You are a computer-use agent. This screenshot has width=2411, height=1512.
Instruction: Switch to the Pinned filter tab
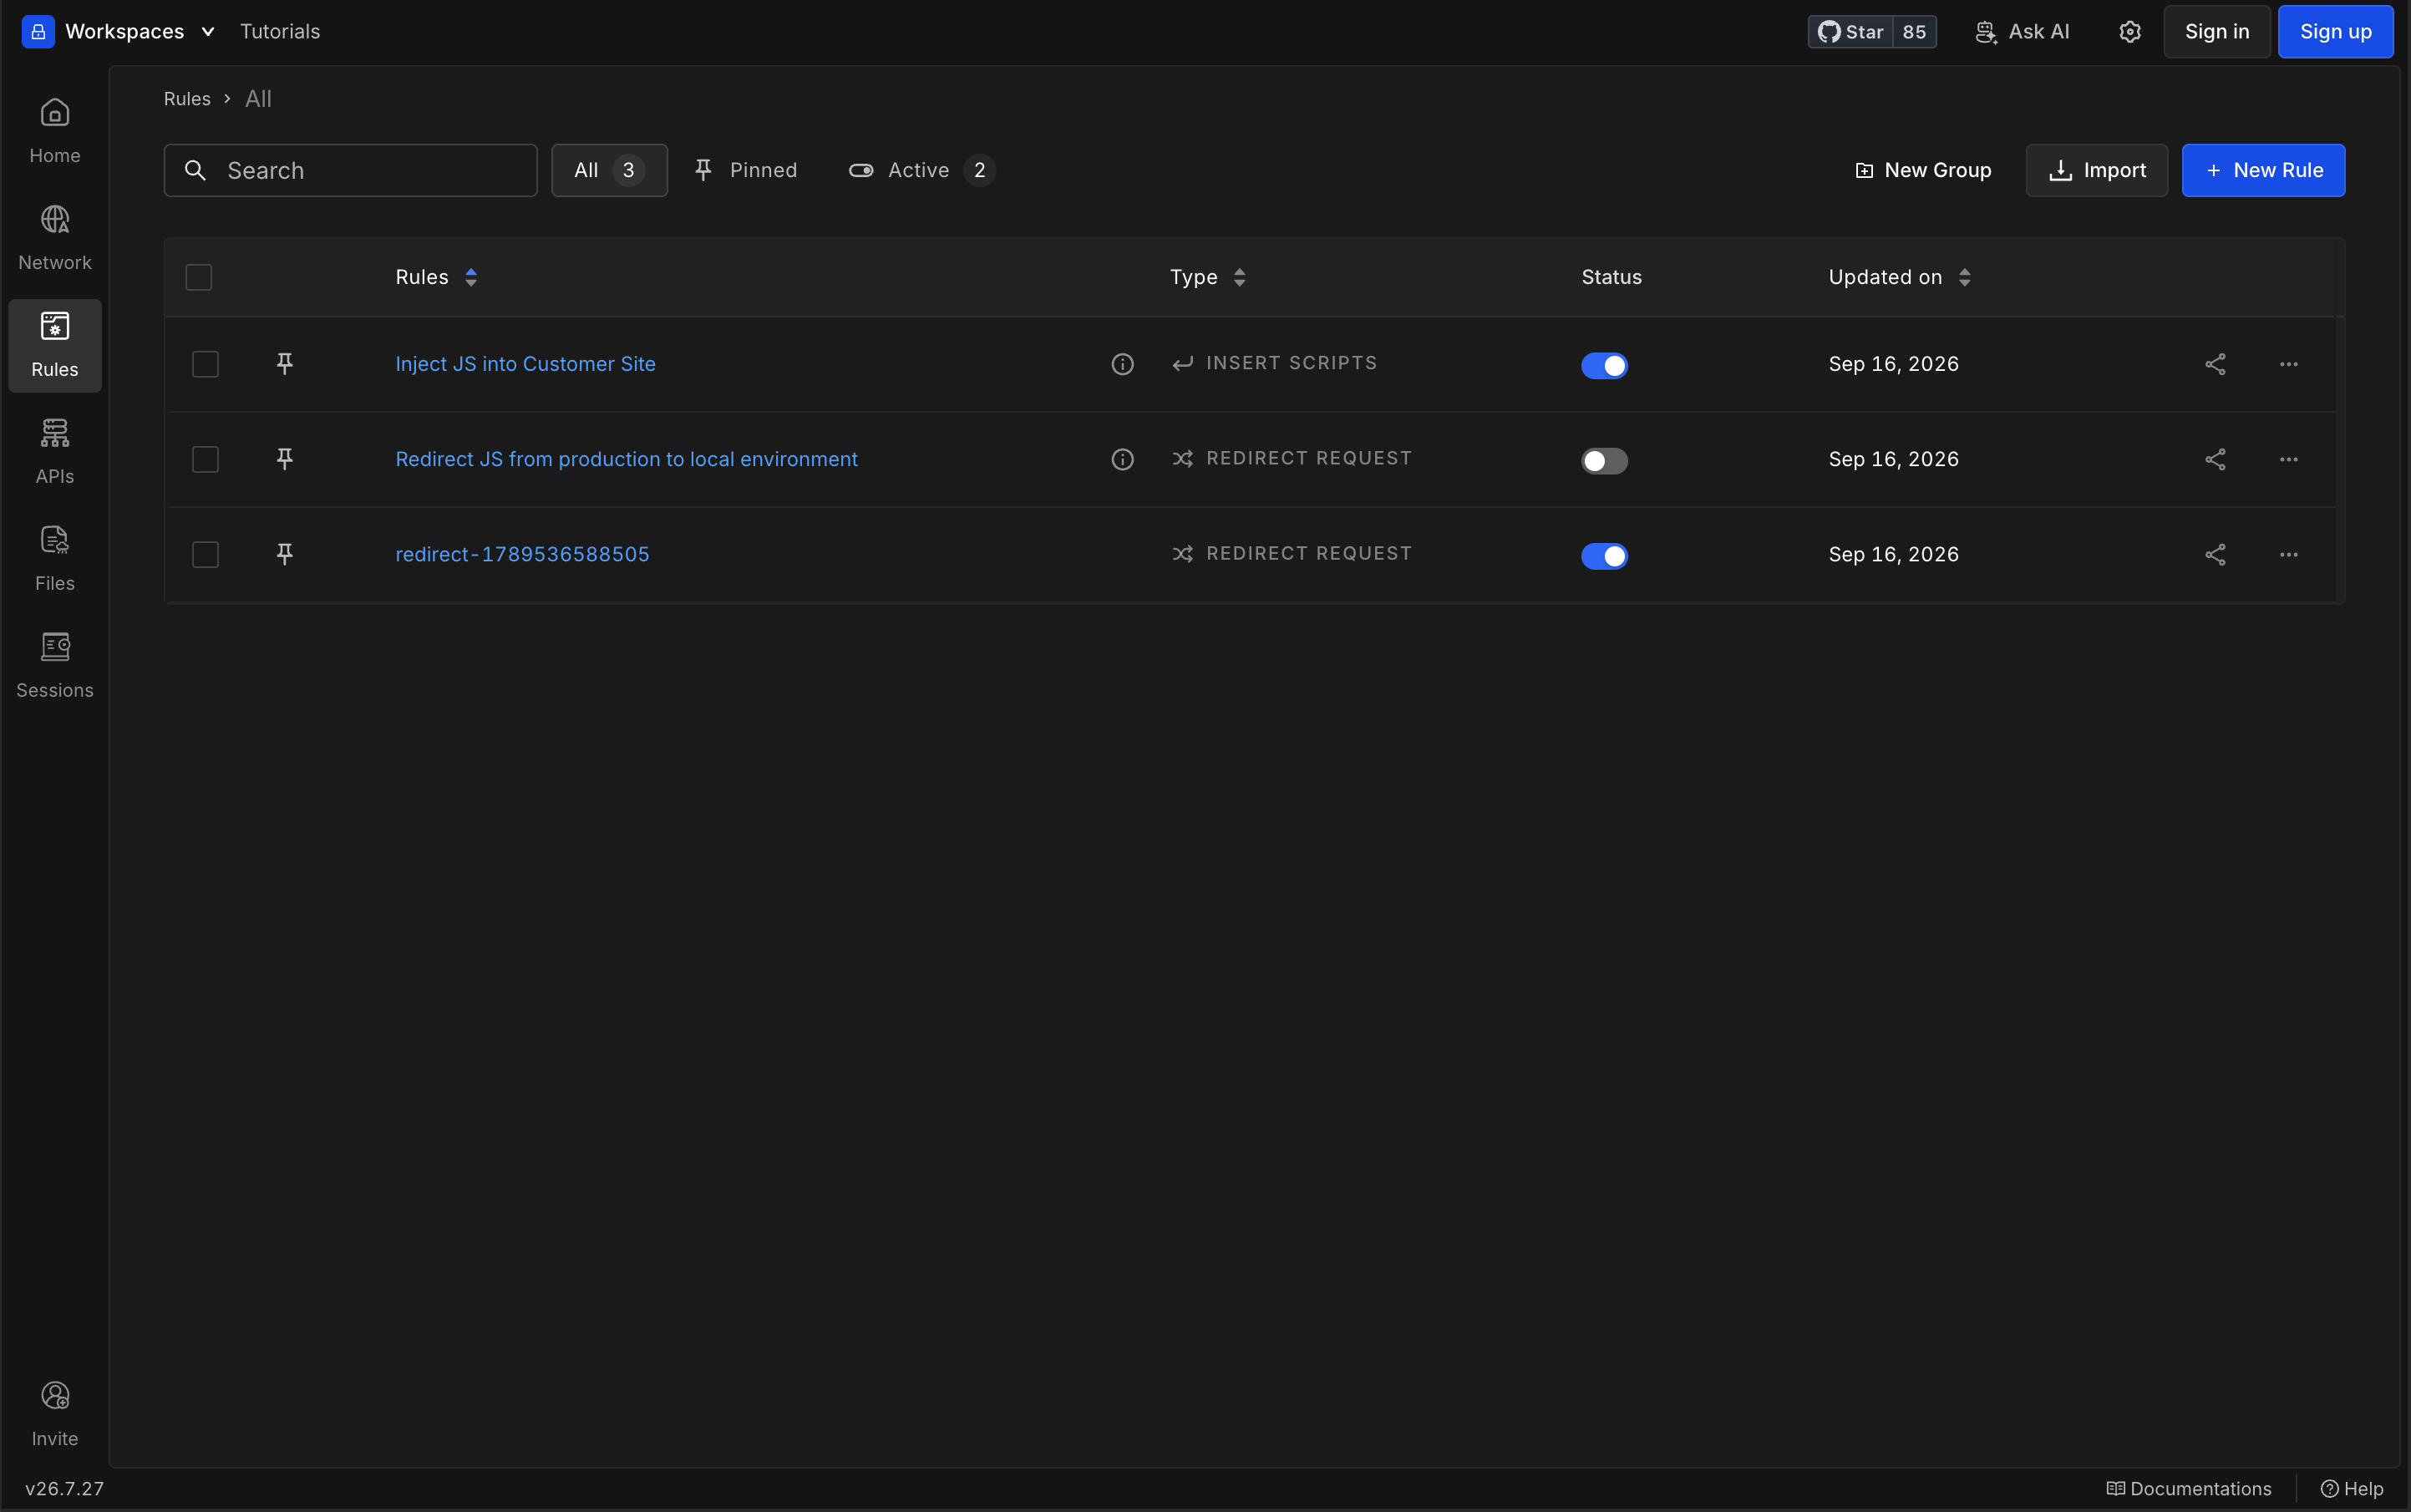[x=746, y=170]
